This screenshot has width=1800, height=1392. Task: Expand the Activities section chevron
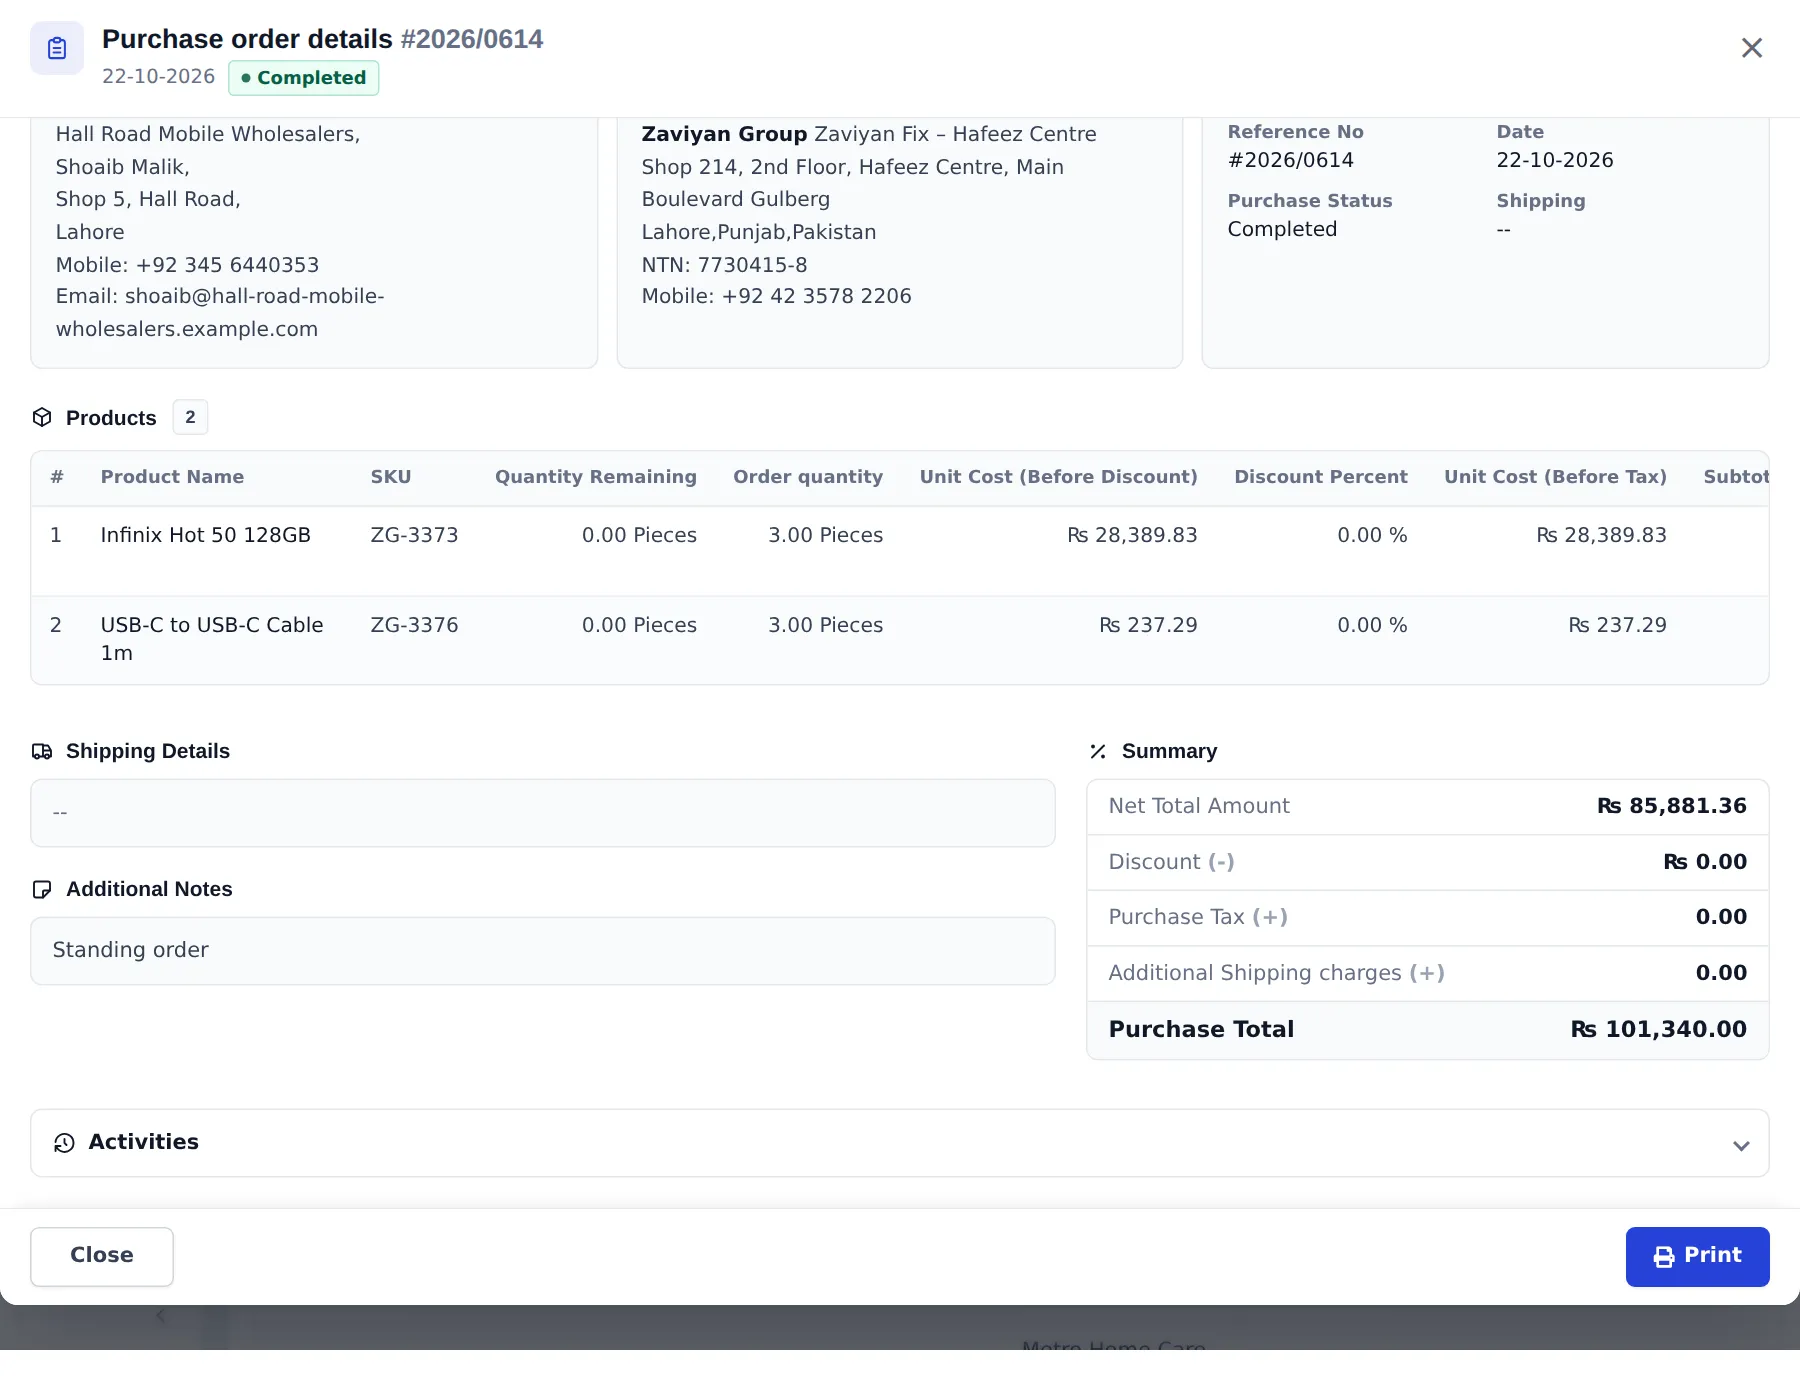point(1741,1145)
